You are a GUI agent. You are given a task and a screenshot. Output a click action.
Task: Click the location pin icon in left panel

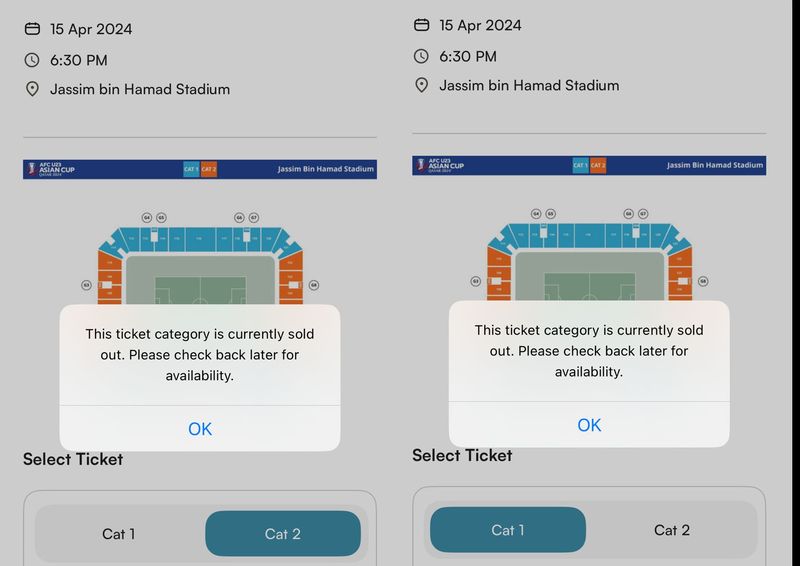[32, 89]
